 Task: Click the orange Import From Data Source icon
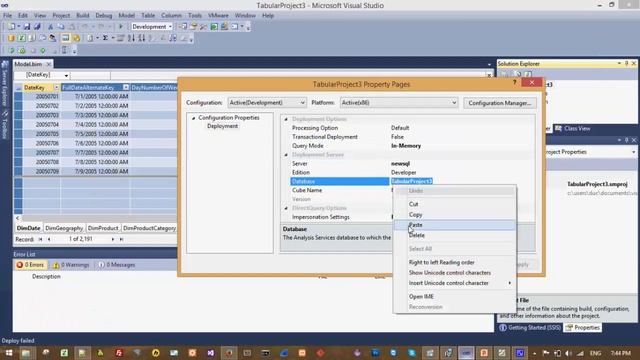point(11,38)
